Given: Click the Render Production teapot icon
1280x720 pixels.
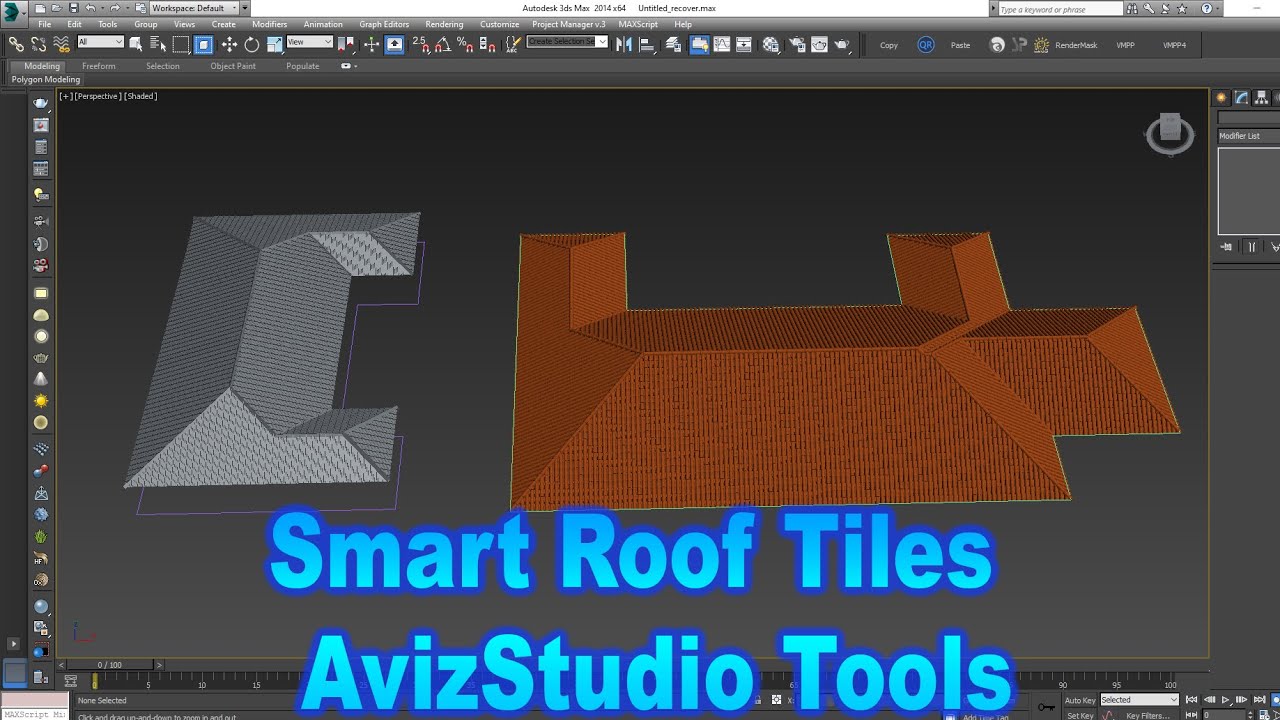Looking at the screenshot, I should (842, 44).
